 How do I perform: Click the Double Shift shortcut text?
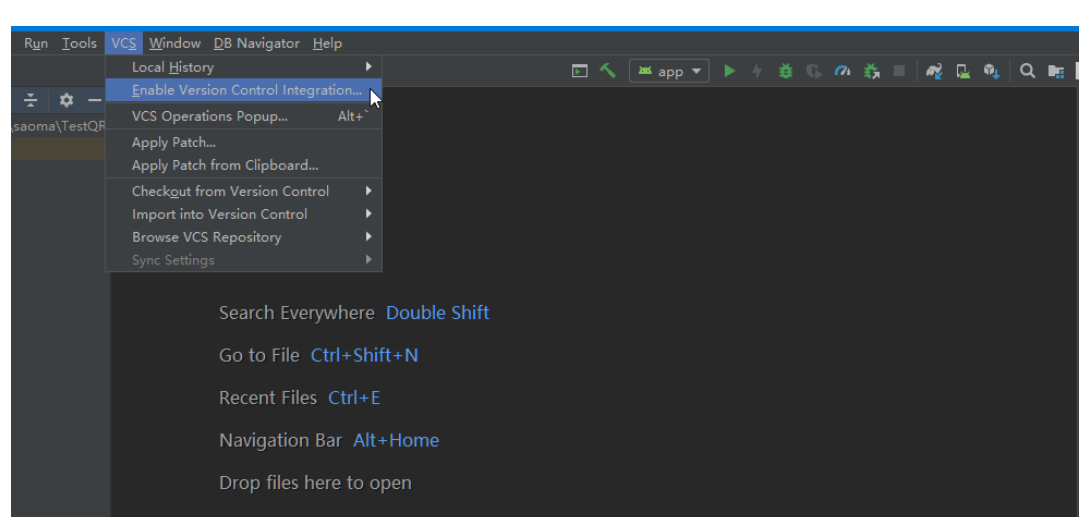(x=438, y=313)
